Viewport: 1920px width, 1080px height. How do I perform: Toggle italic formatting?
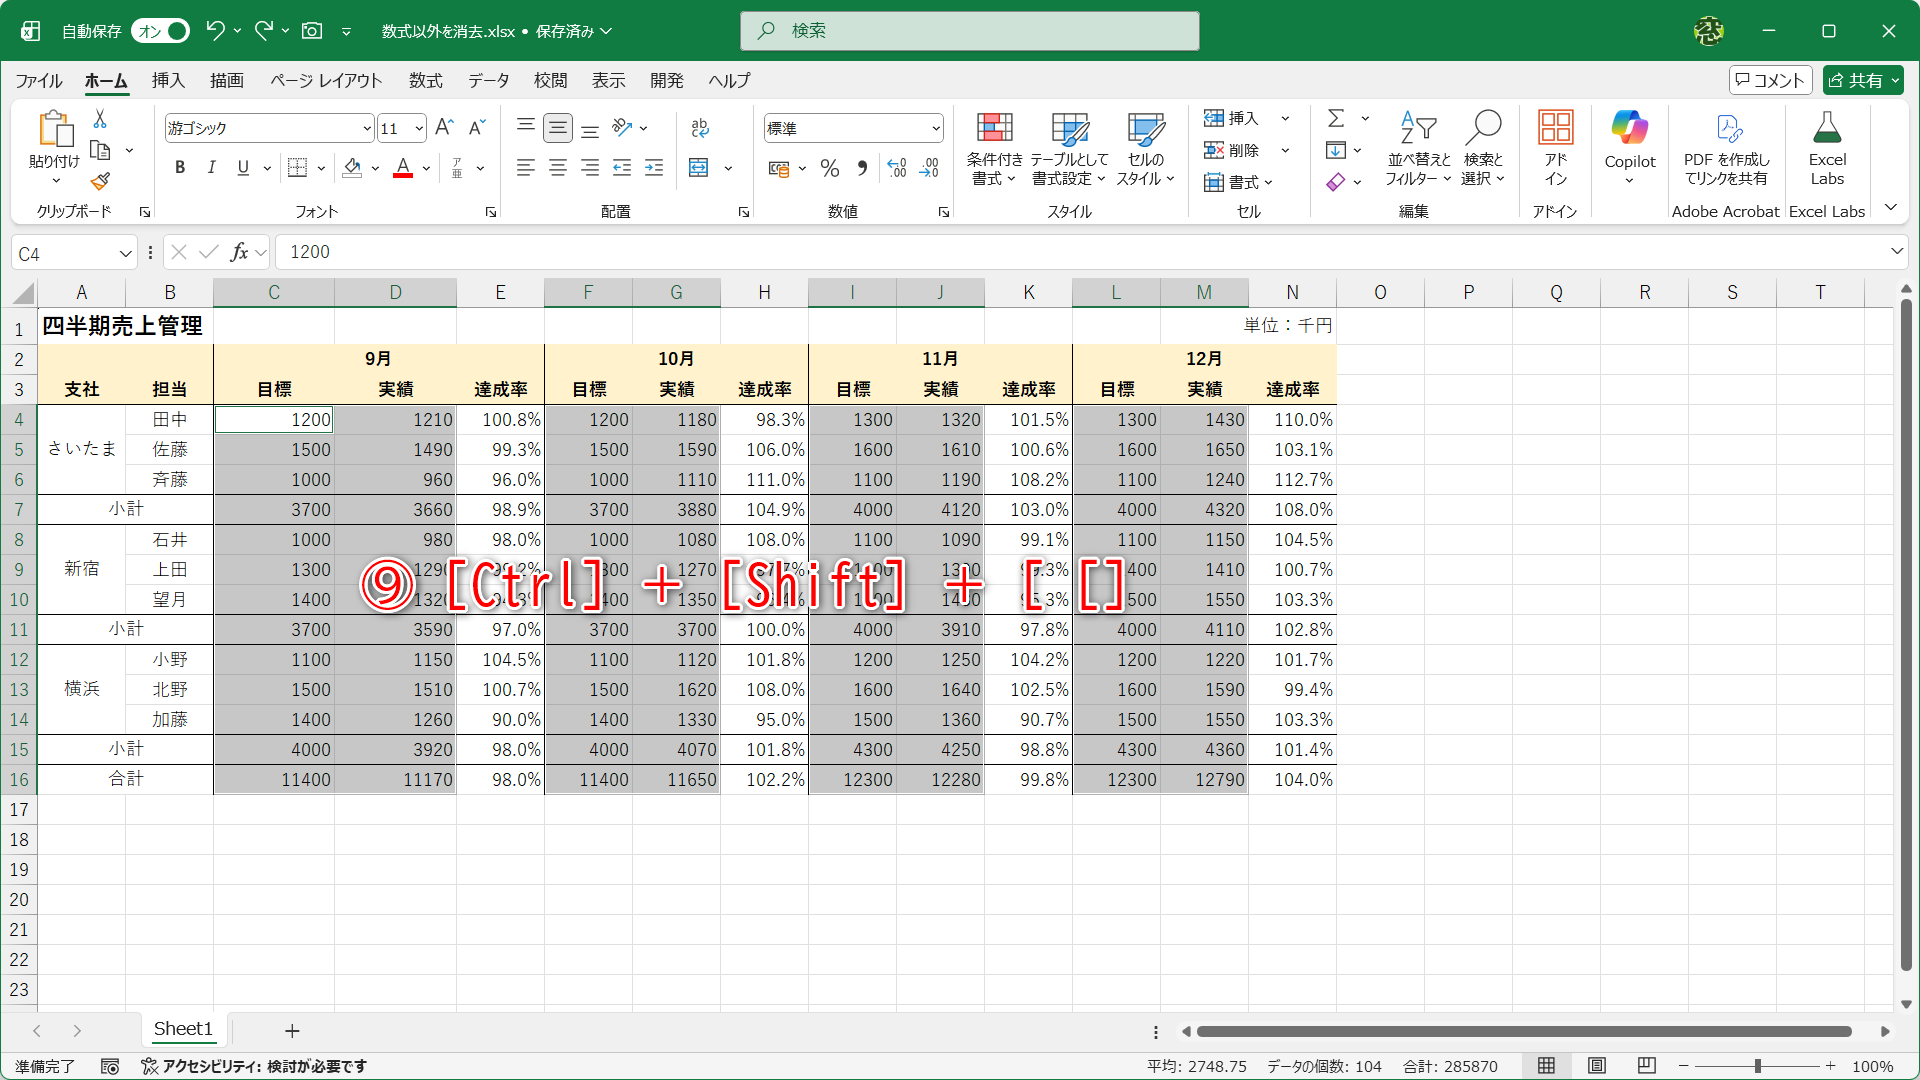pyautogui.click(x=211, y=167)
